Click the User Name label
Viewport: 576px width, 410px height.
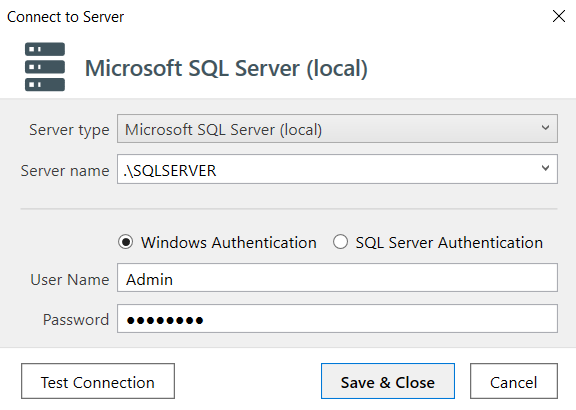[x=70, y=280]
